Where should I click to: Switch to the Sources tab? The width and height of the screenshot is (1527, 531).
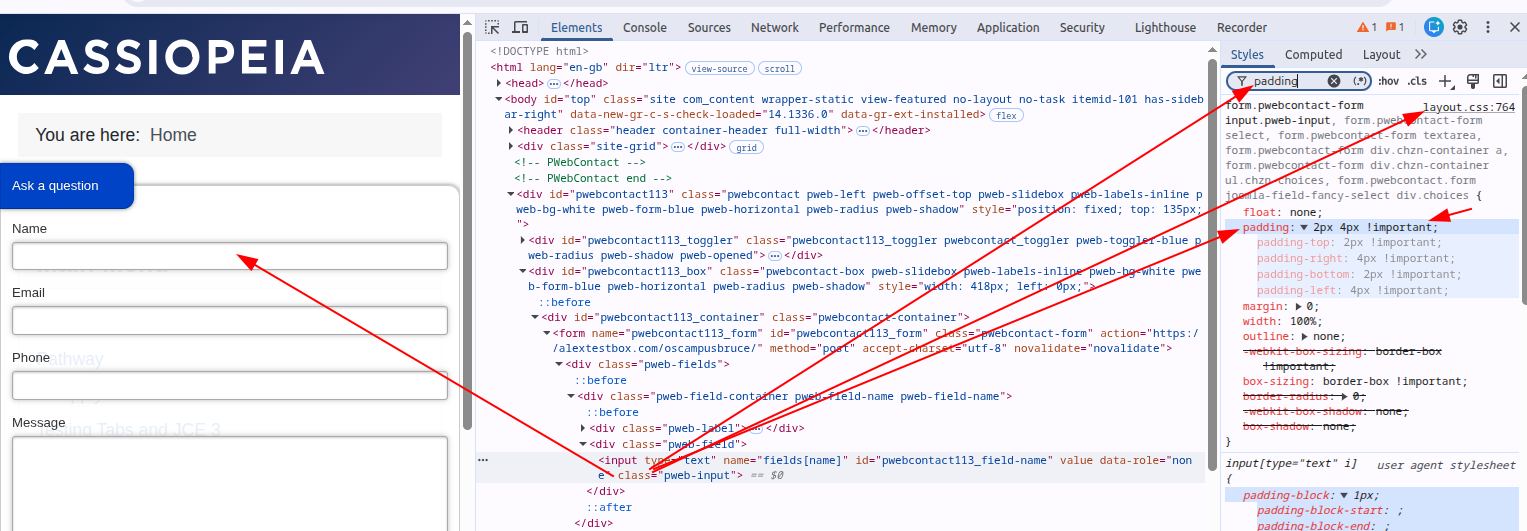pyautogui.click(x=709, y=27)
